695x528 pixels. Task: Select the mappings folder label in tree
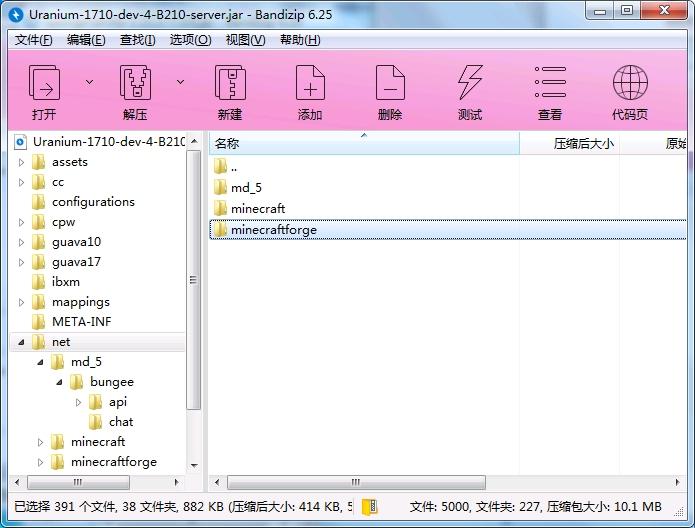(81, 302)
